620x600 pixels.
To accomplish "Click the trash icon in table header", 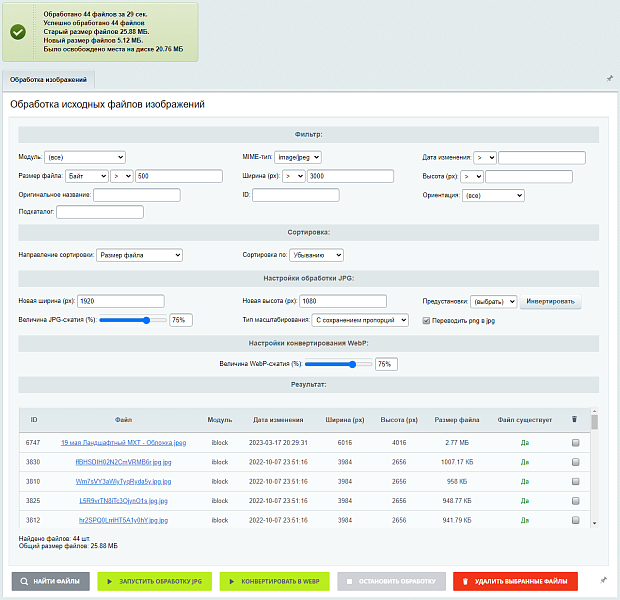I will click(x=573, y=420).
